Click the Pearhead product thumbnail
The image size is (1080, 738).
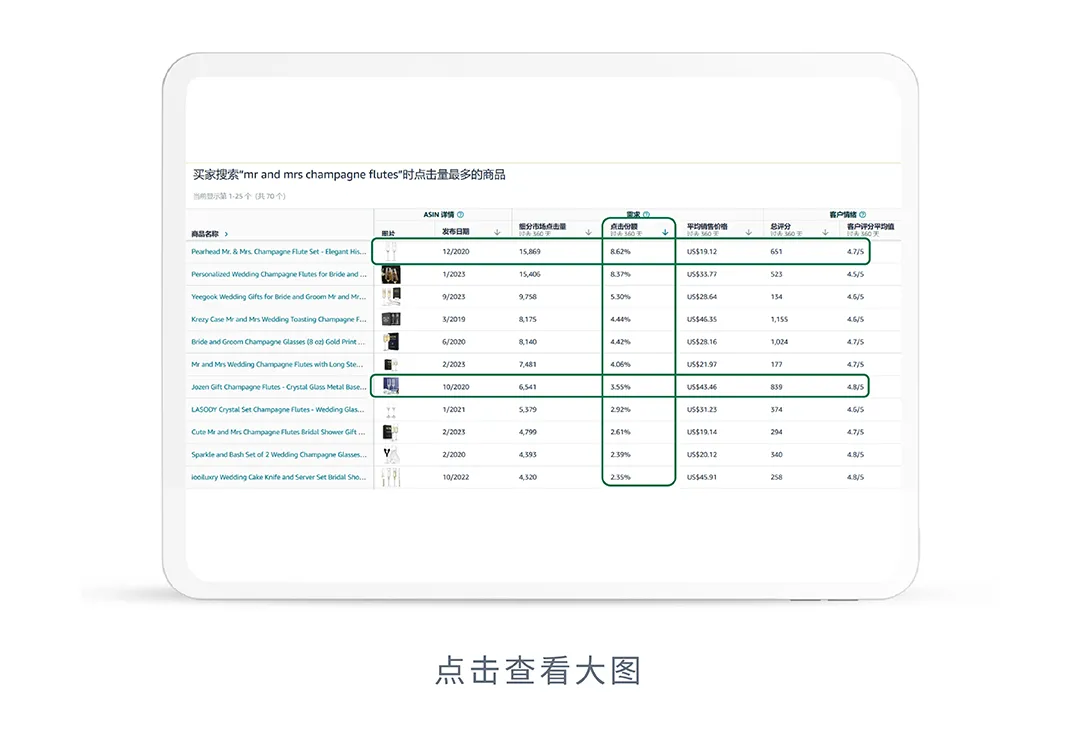(x=391, y=252)
